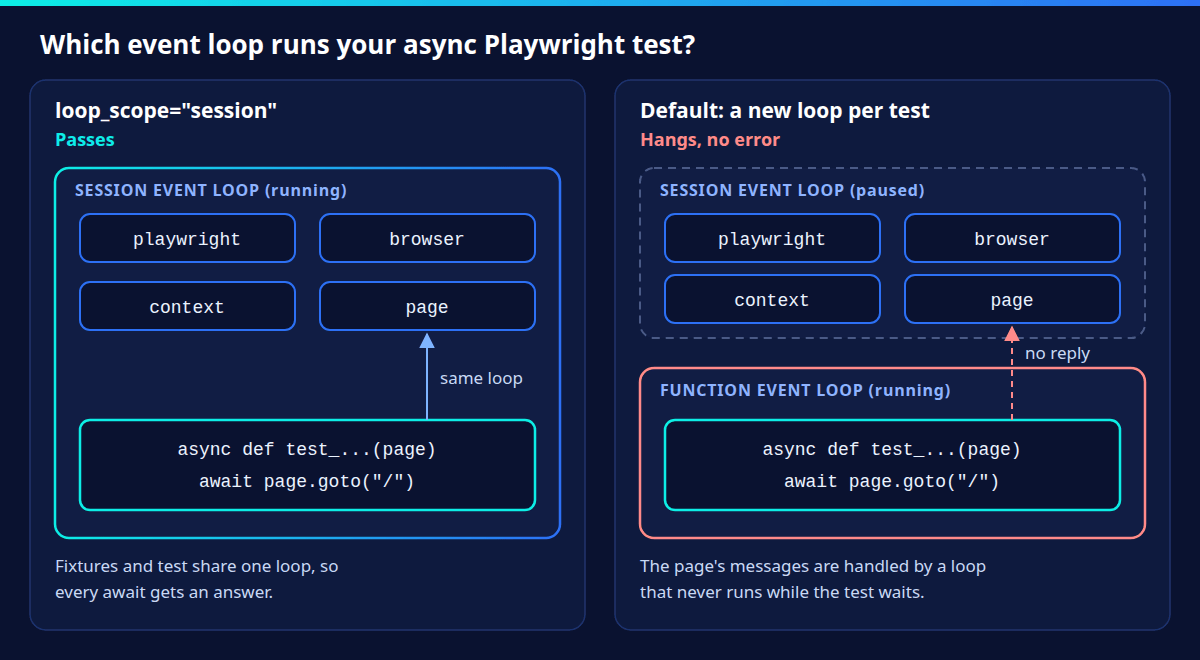
Task: Click 'await page.goto("/")' in the left panel
Action: tap(307, 482)
